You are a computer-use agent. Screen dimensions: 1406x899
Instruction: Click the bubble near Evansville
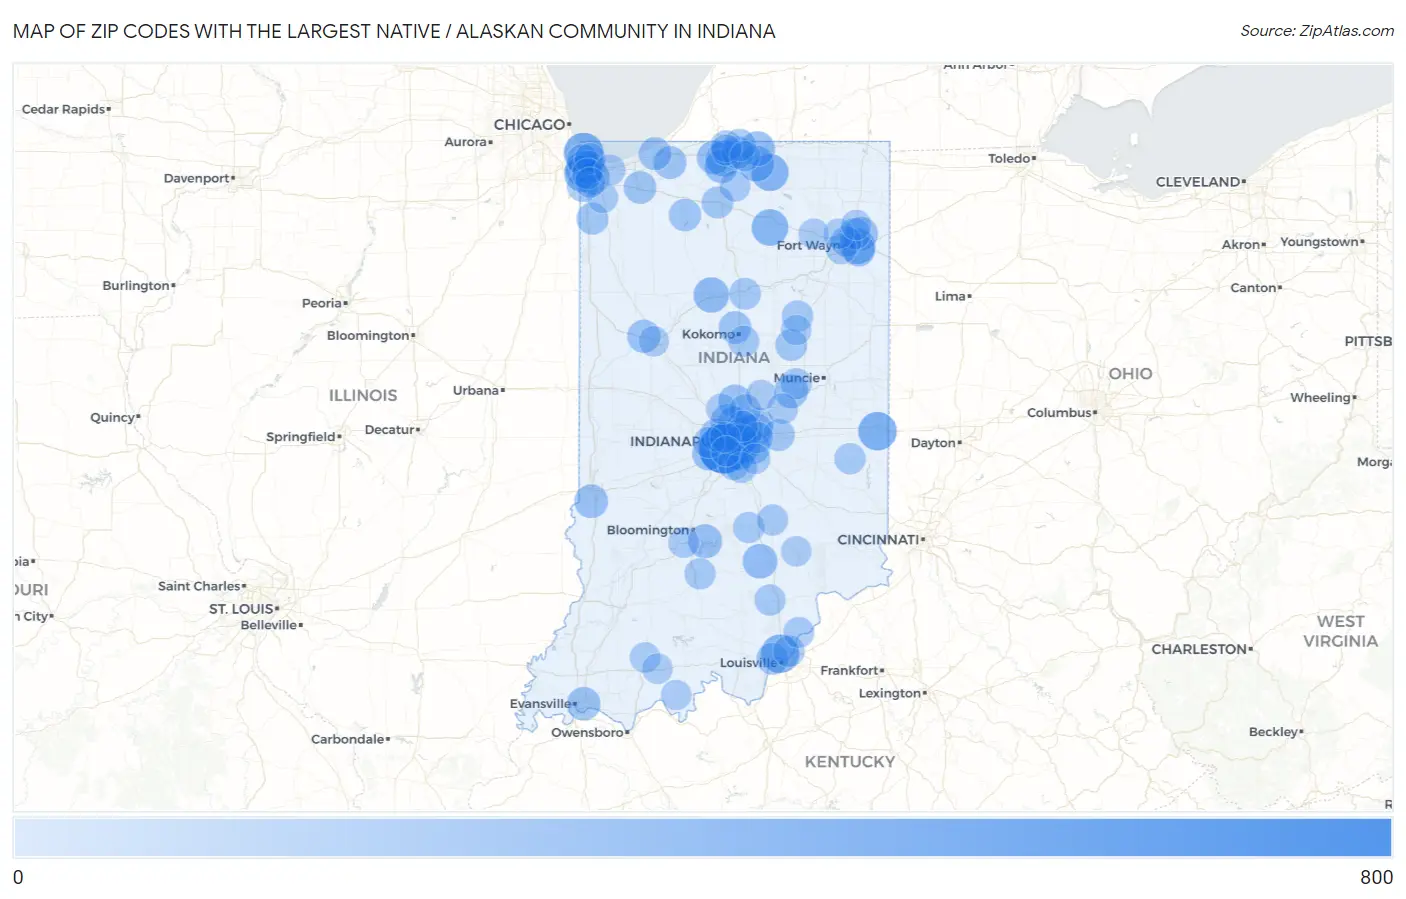point(583,703)
